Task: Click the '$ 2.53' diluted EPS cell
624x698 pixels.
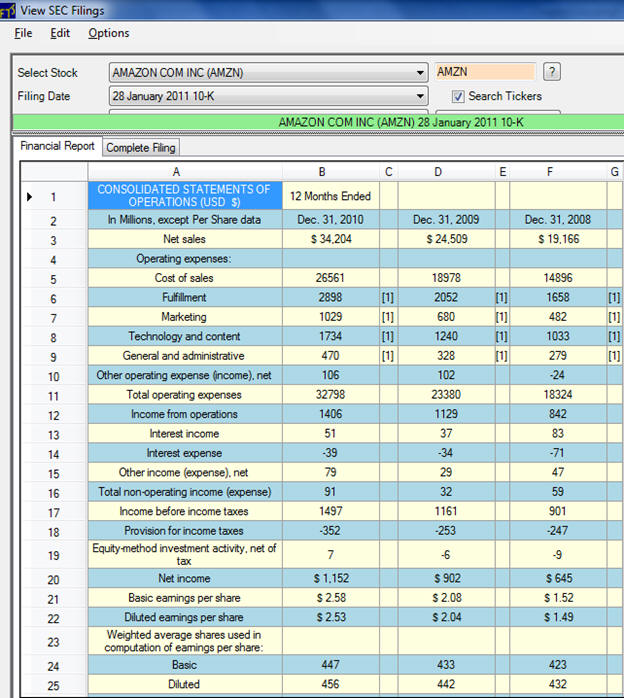Action: pyautogui.click(x=331, y=617)
